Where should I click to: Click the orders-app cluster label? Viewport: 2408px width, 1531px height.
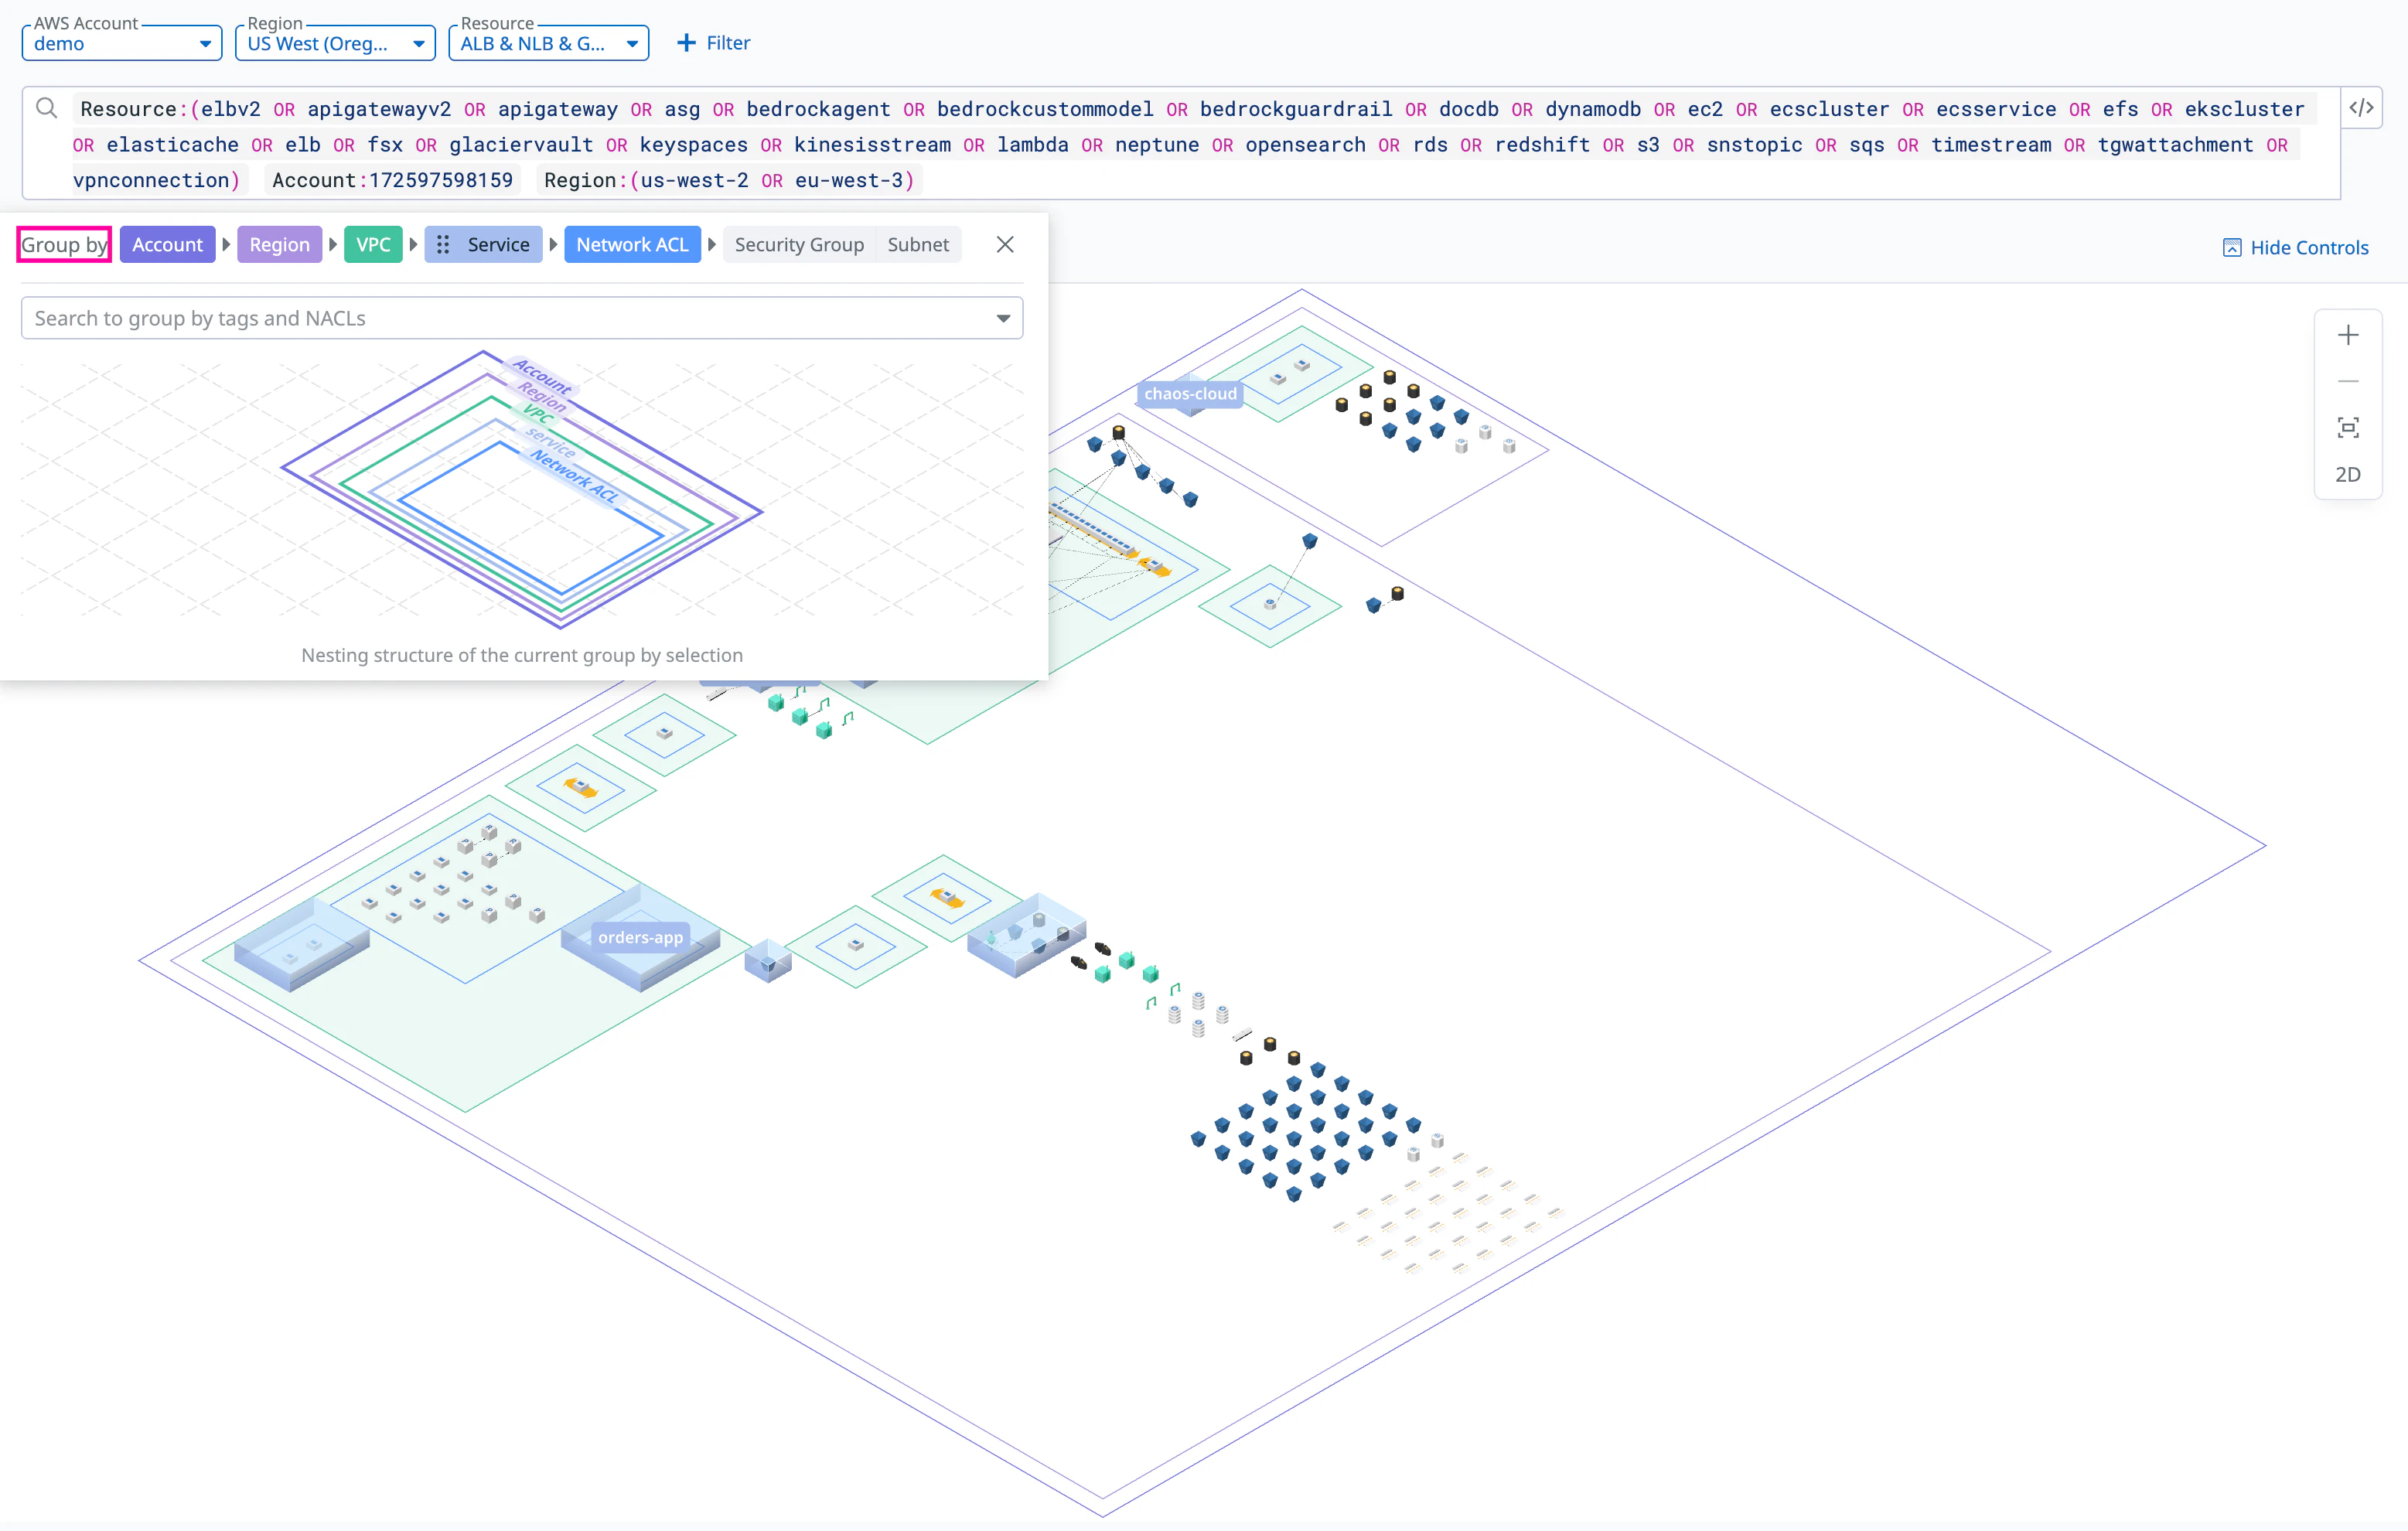point(640,937)
